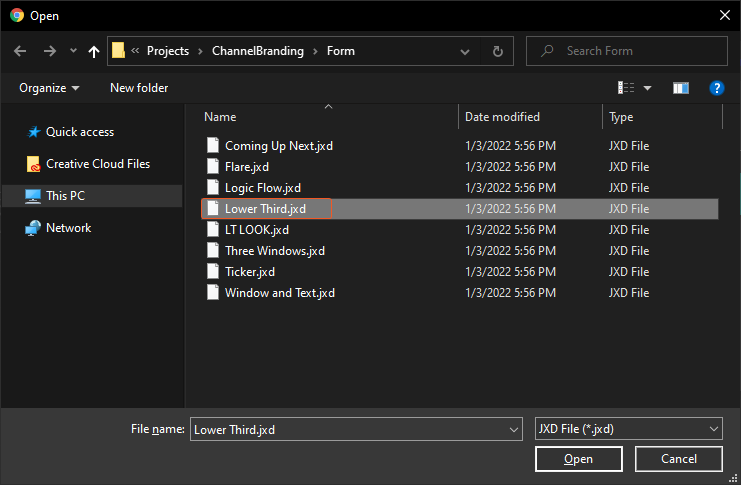Open the Organize menu
This screenshot has width=741, height=485.
pos(49,88)
